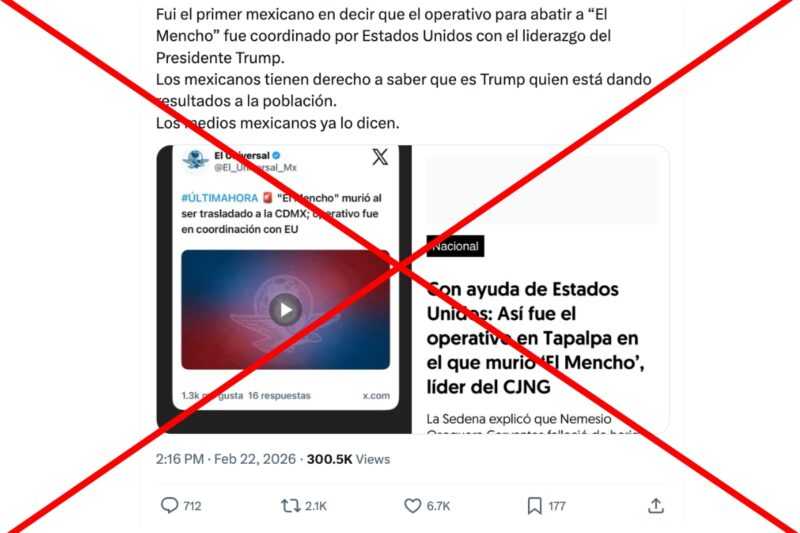Click the blue verified badge icon
Viewport: 800px width, 533px height.
pos(276,155)
